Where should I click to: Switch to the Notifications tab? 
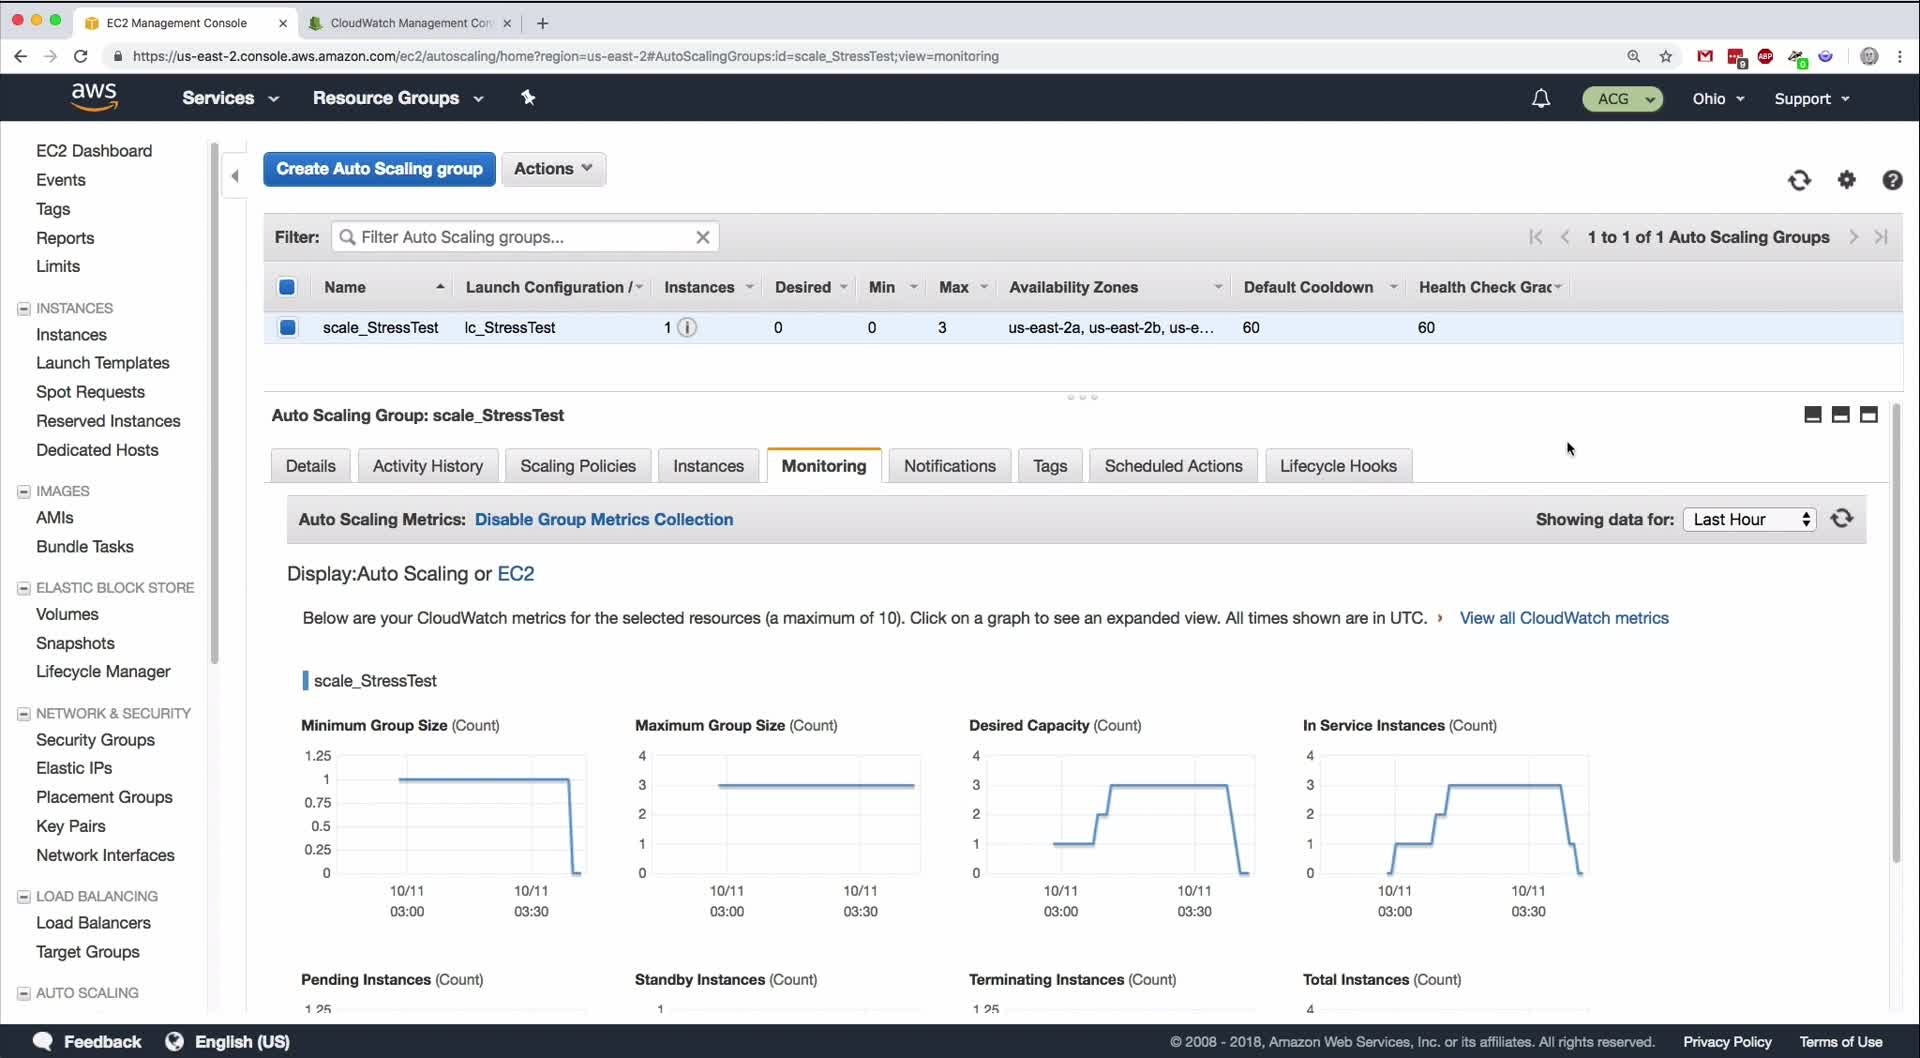click(950, 466)
